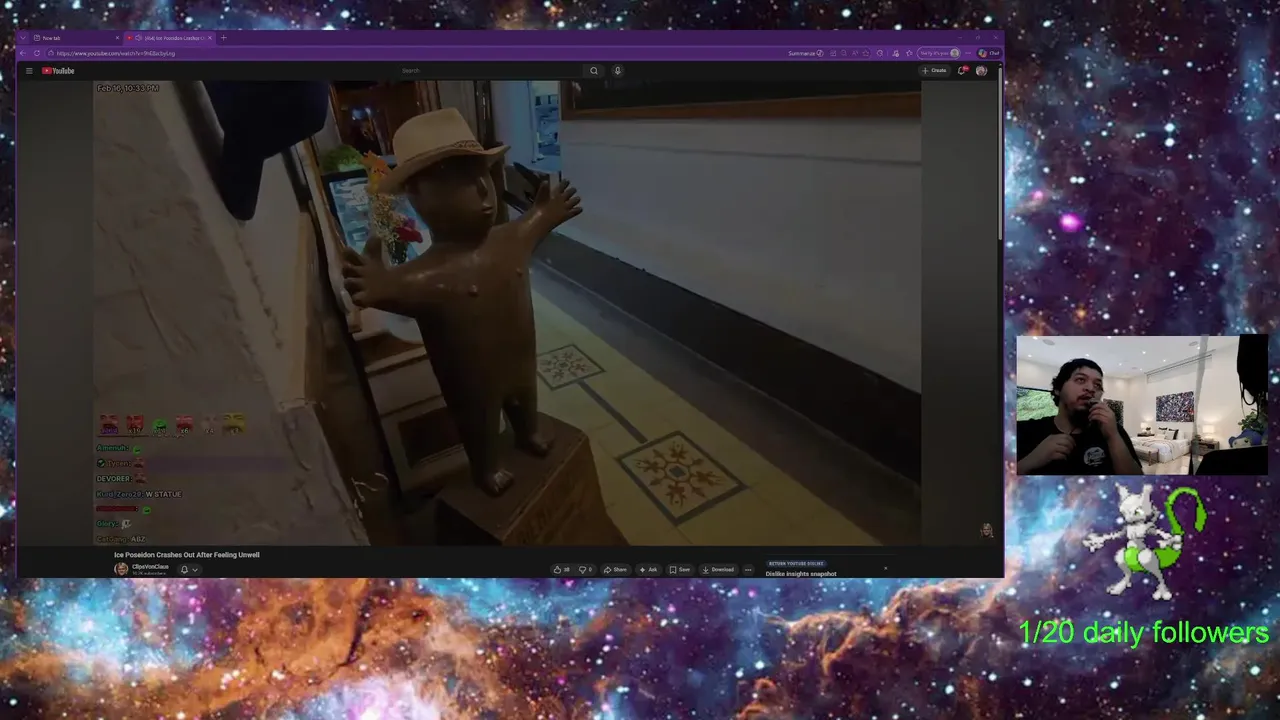Open the YouTube notifications bell
This screenshot has height=720, width=1280.
[x=963, y=70]
